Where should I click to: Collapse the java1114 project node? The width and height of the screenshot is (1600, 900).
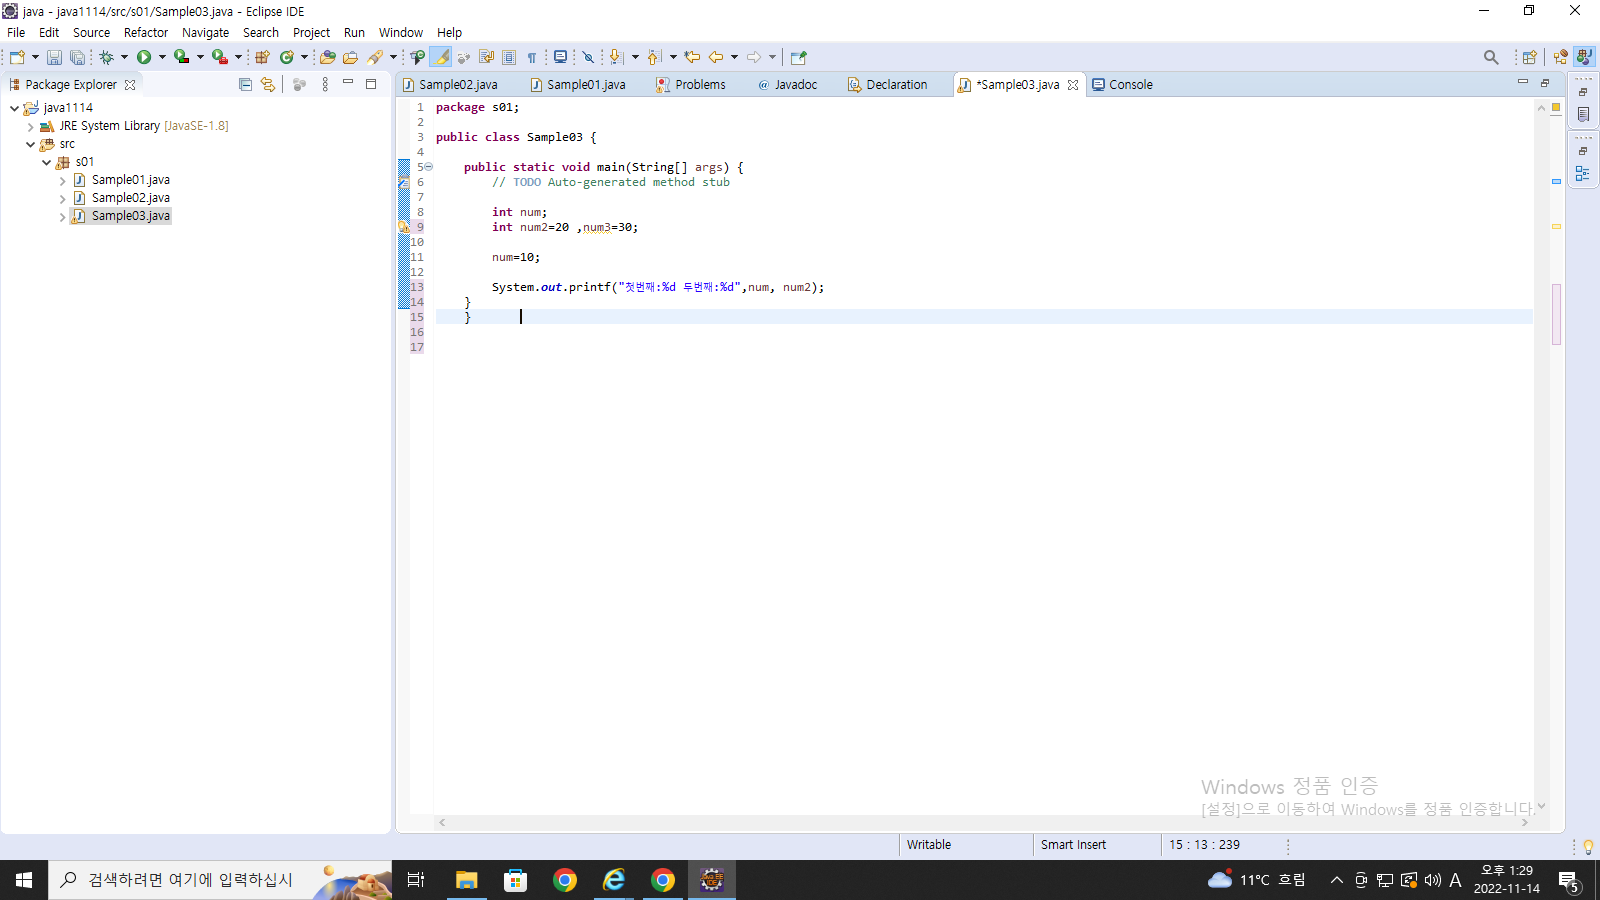click(x=14, y=108)
